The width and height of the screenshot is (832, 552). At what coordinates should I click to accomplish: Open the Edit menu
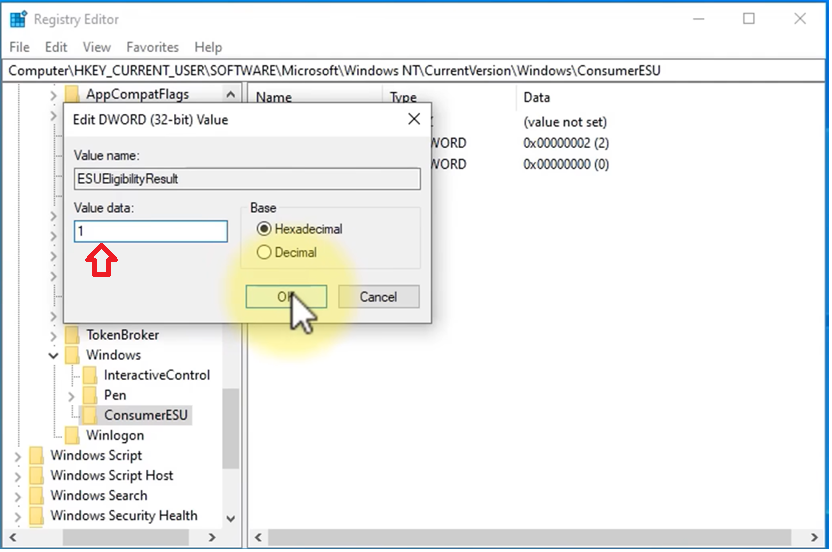point(56,47)
